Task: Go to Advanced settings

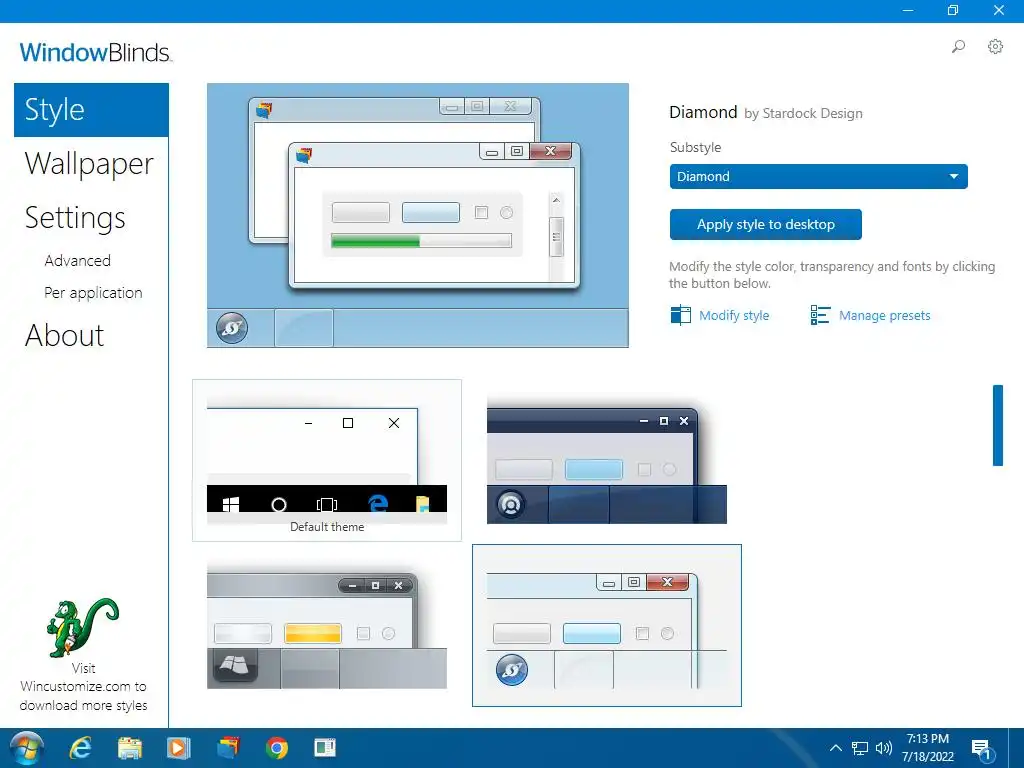Action: coord(78,261)
